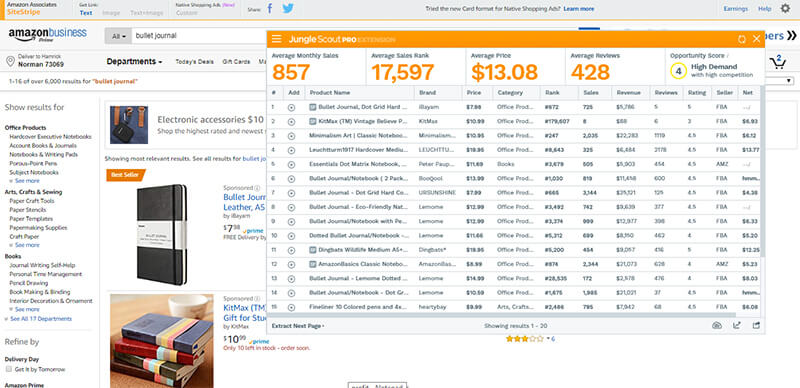The image size is (800, 388).
Task: Open SiteStripe Earnings link
Action: pyautogui.click(x=736, y=9)
